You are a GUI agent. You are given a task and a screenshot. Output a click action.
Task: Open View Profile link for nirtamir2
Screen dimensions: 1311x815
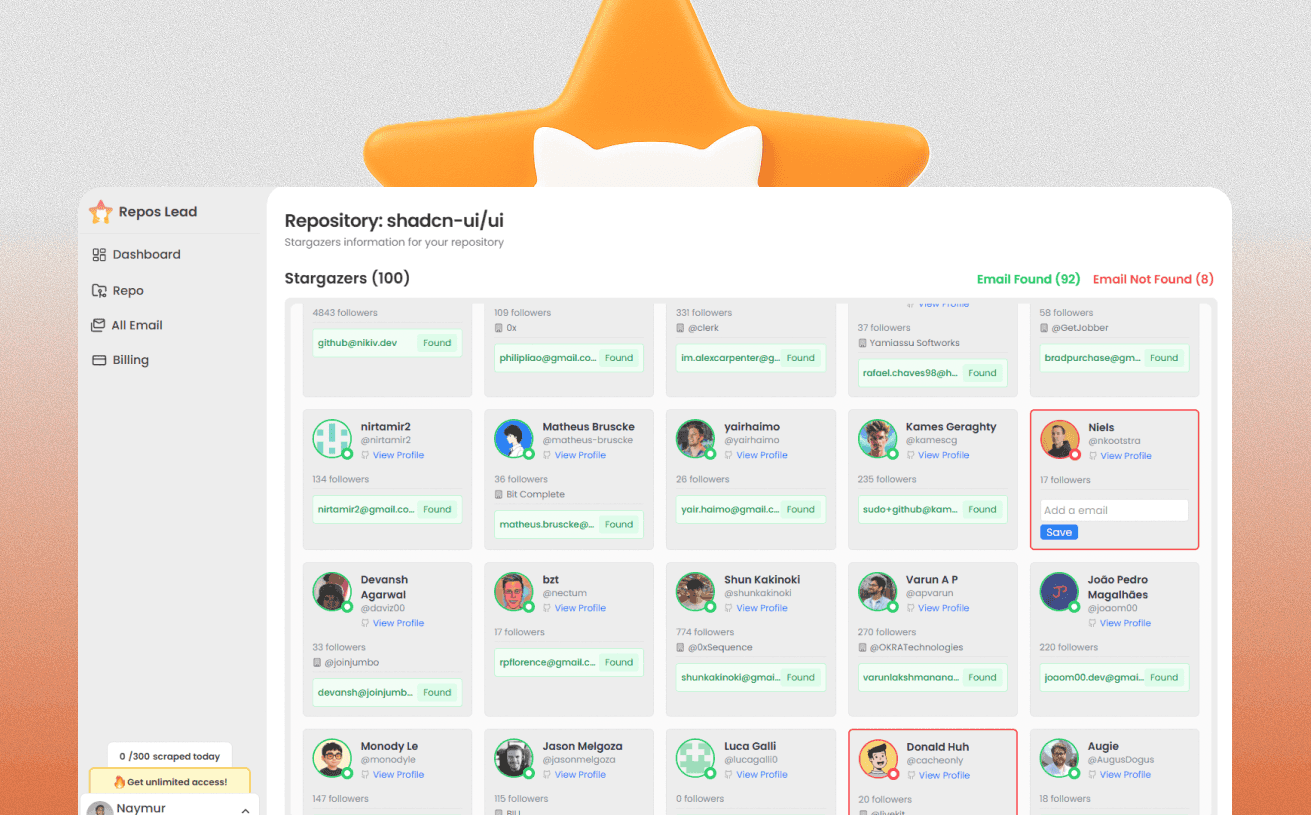pos(398,455)
